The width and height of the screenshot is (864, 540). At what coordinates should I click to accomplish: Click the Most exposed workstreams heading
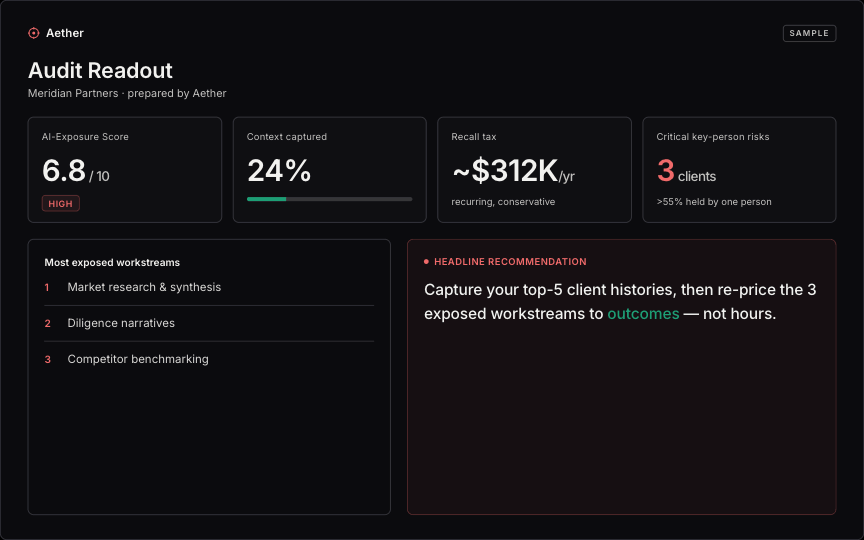coord(112,262)
